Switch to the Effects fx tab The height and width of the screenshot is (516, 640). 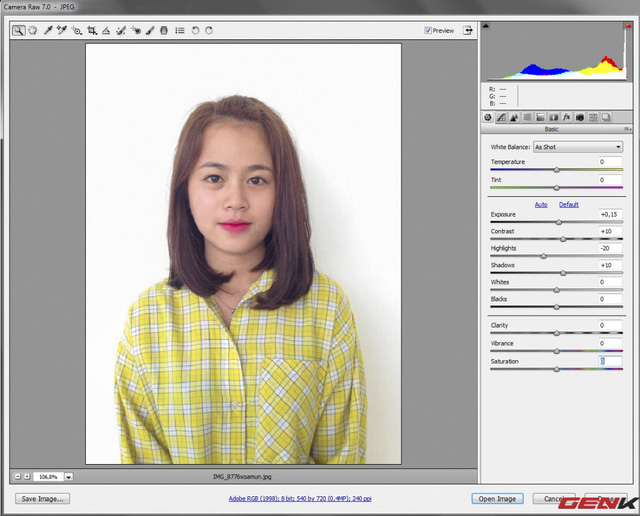(567, 118)
